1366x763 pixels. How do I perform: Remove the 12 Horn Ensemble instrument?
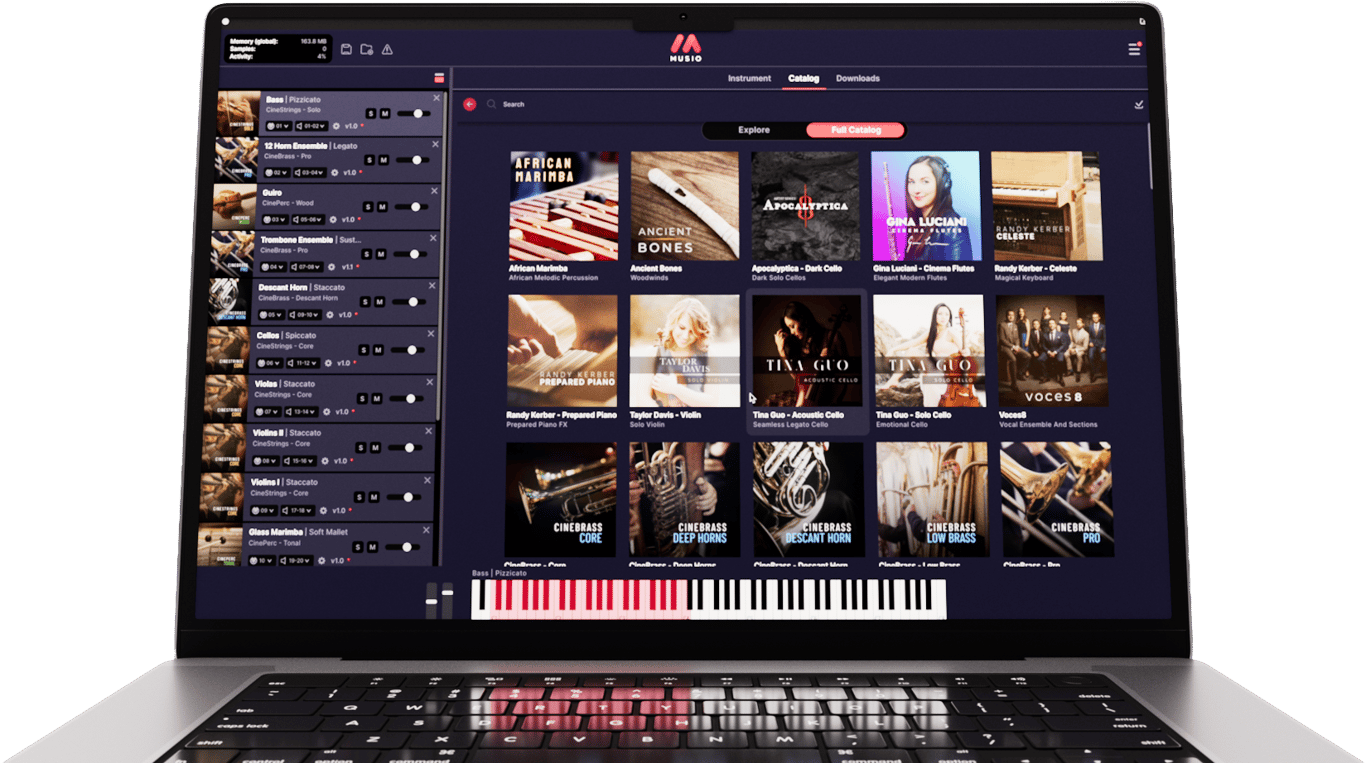pos(435,144)
